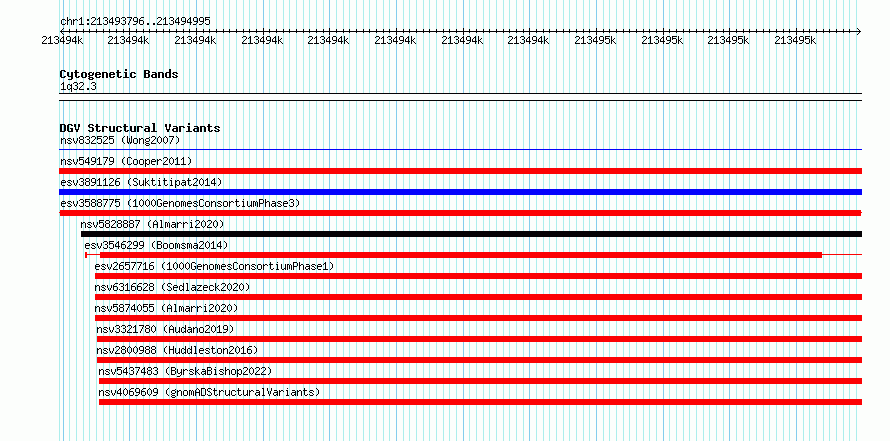This screenshot has height=441, width=890.
Task: Click the red bar under nsv3321780
Action: pos(480,339)
